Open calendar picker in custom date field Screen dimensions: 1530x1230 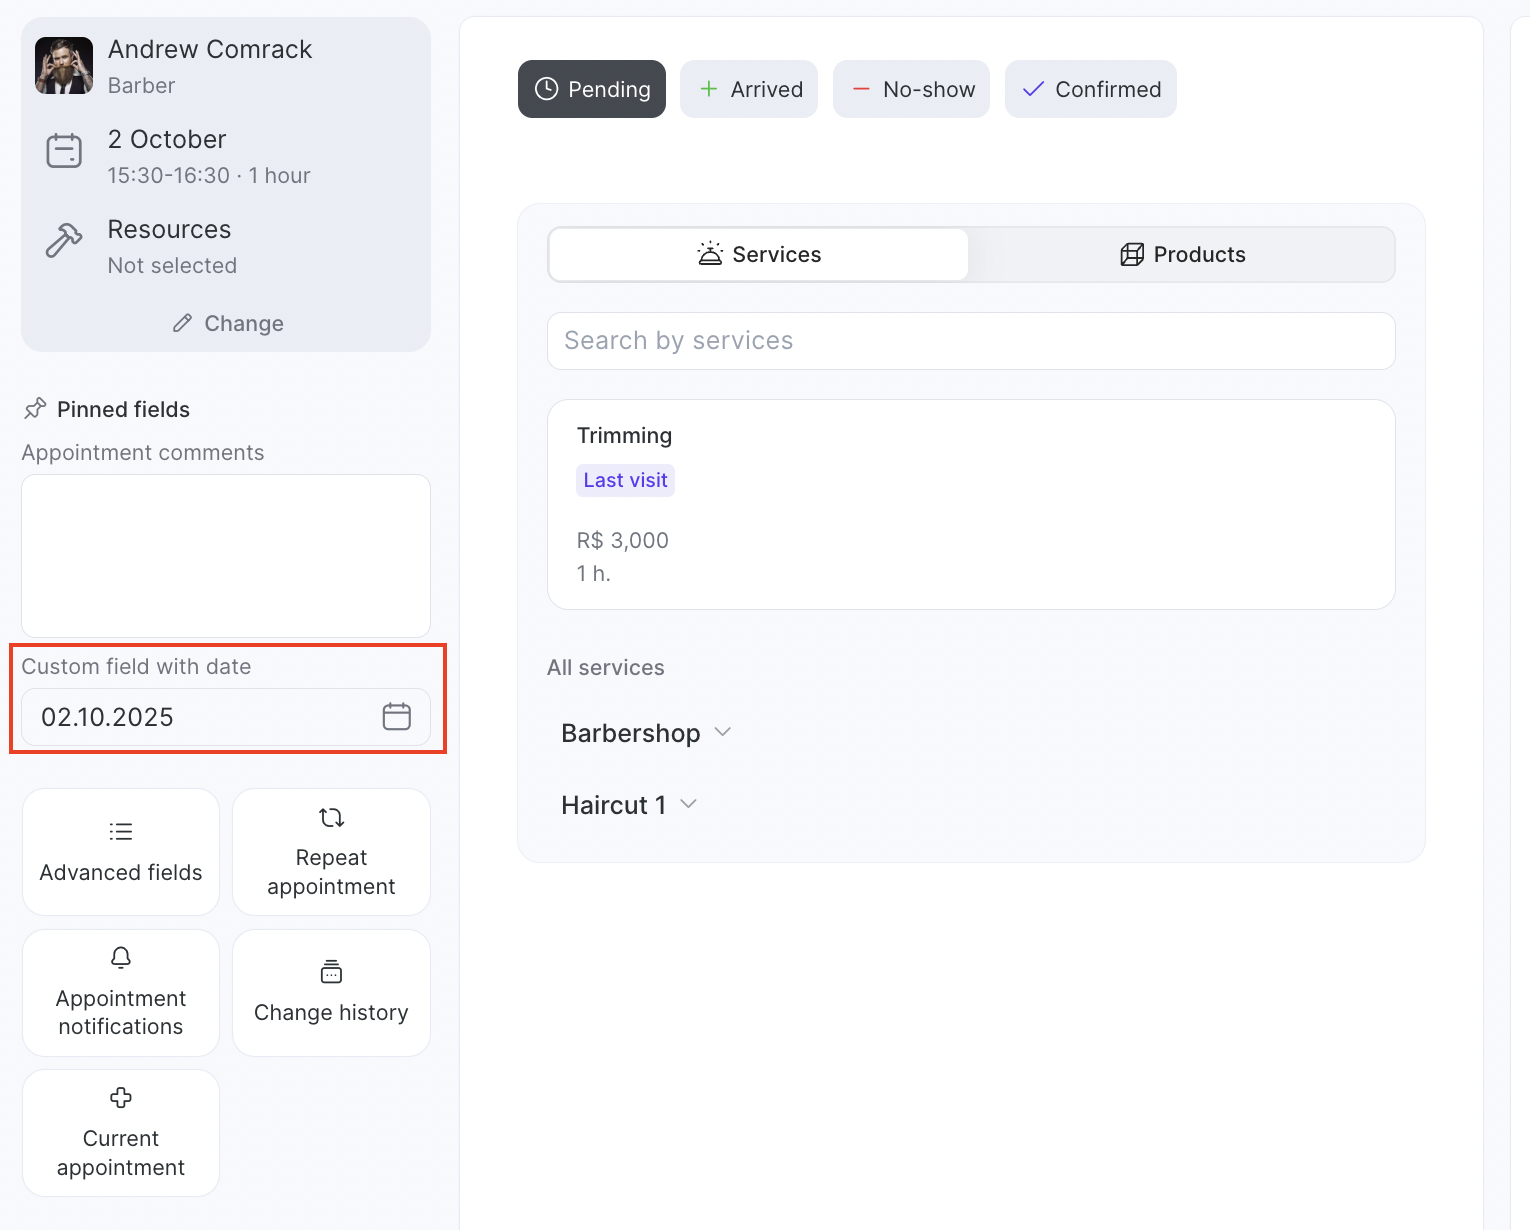[x=396, y=717]
